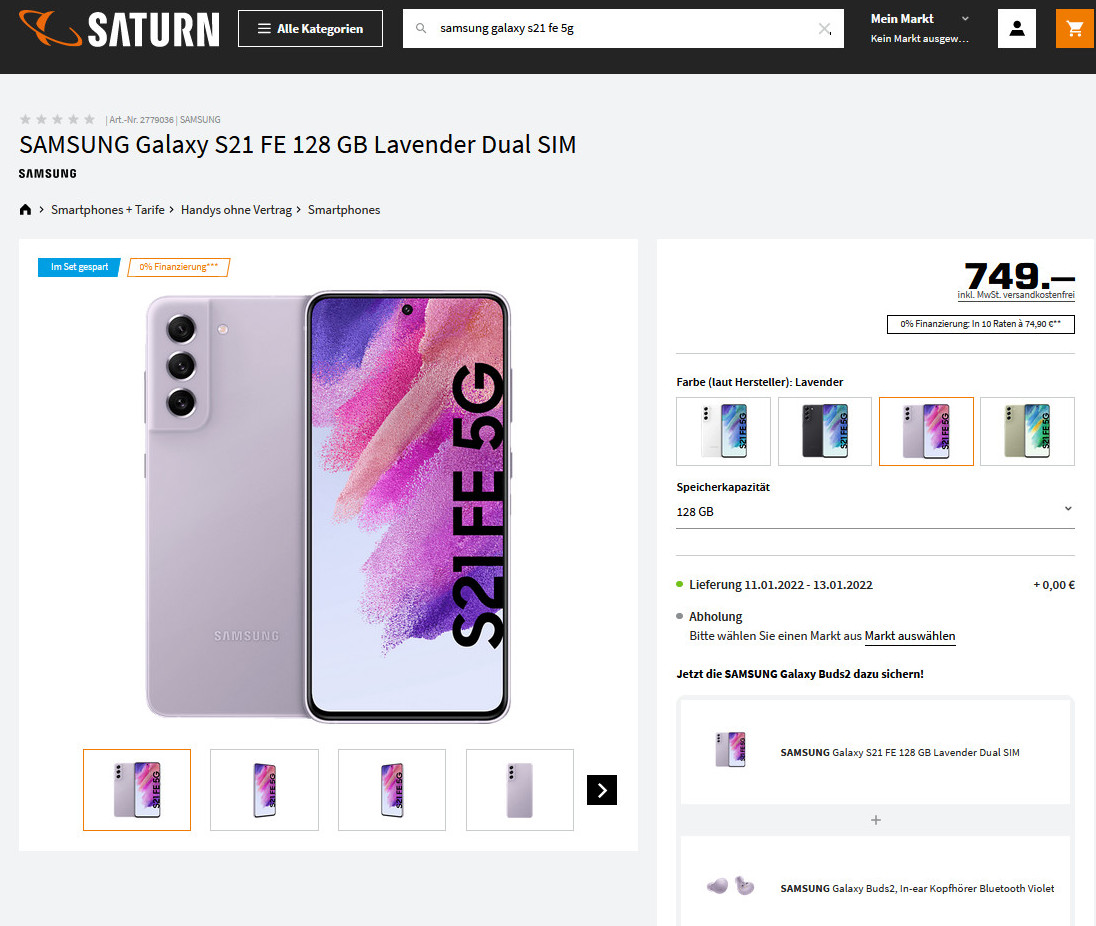Open Alle Kategorien menu
This screenshot has height=926, width=1096.
310,29
